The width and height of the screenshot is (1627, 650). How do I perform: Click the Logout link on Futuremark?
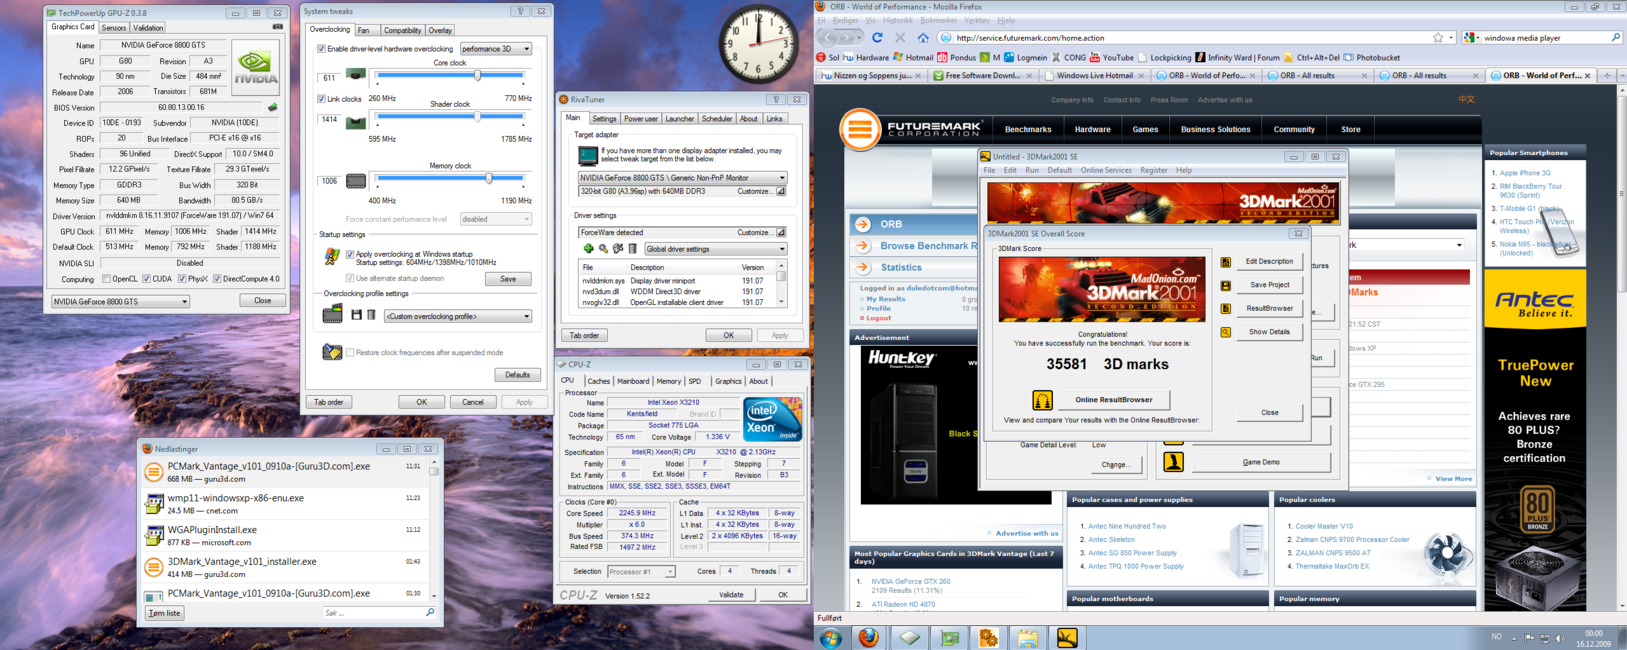pos(879,318)
